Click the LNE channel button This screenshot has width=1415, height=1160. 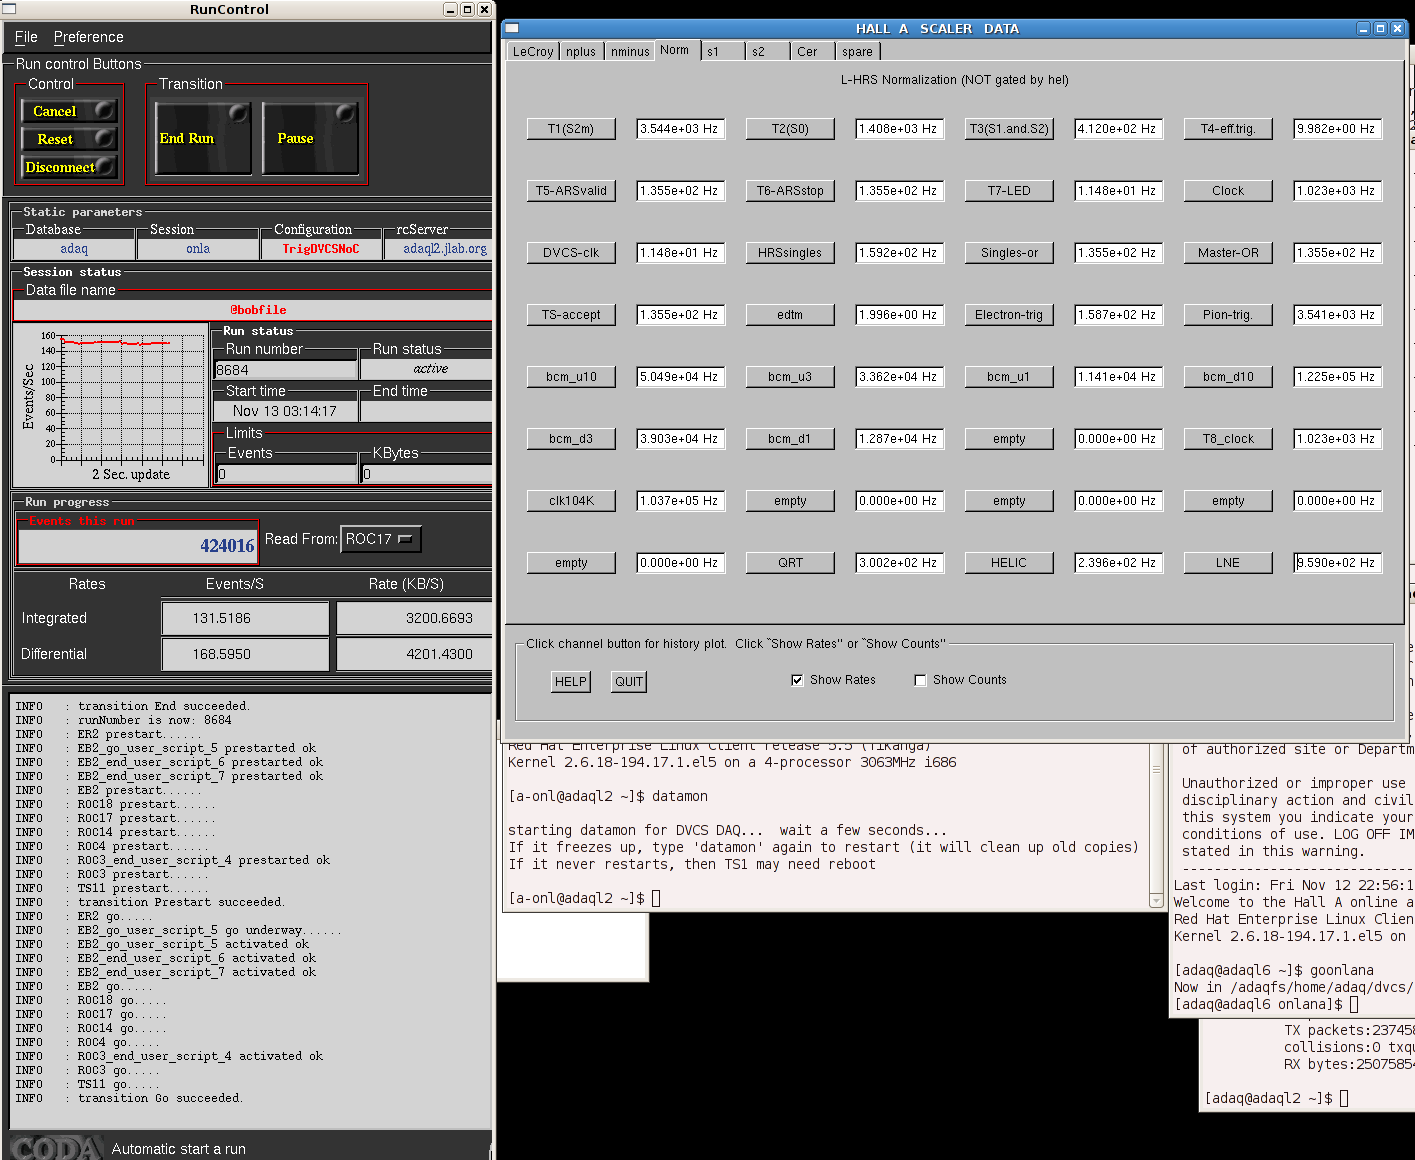click(x=1228, y=563)
